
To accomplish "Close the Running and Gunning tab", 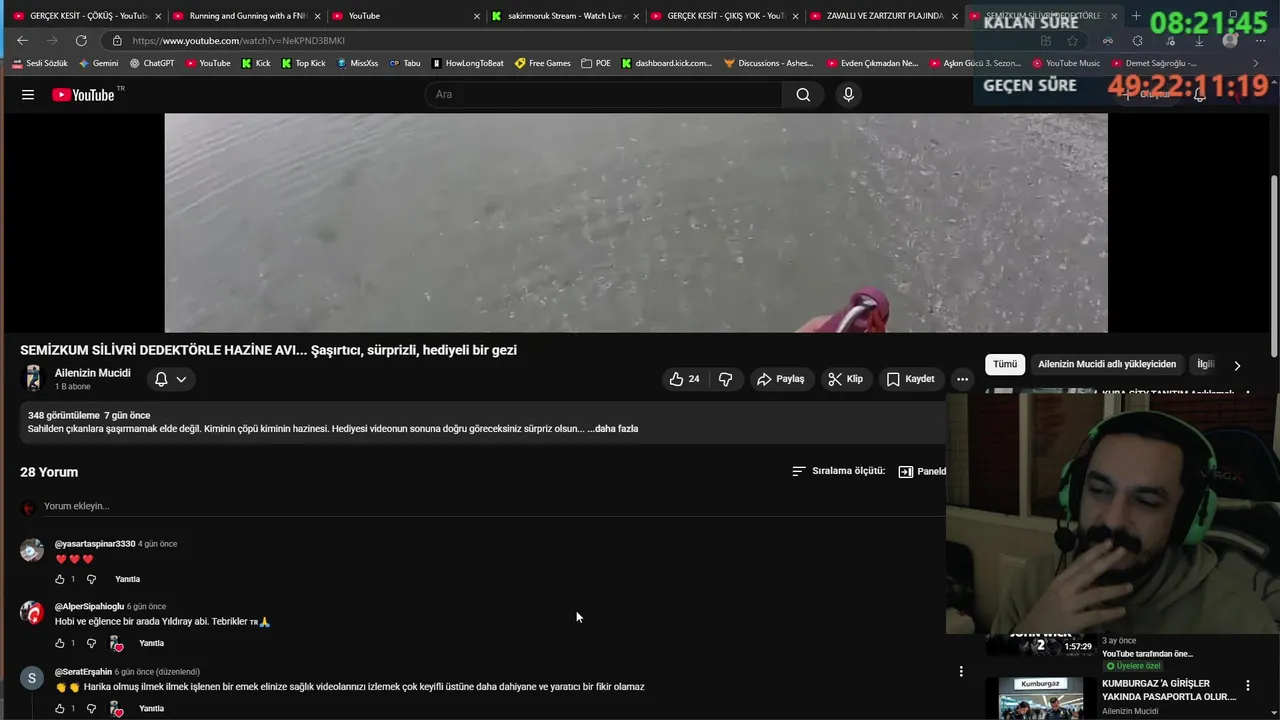I will click(317, 16).
